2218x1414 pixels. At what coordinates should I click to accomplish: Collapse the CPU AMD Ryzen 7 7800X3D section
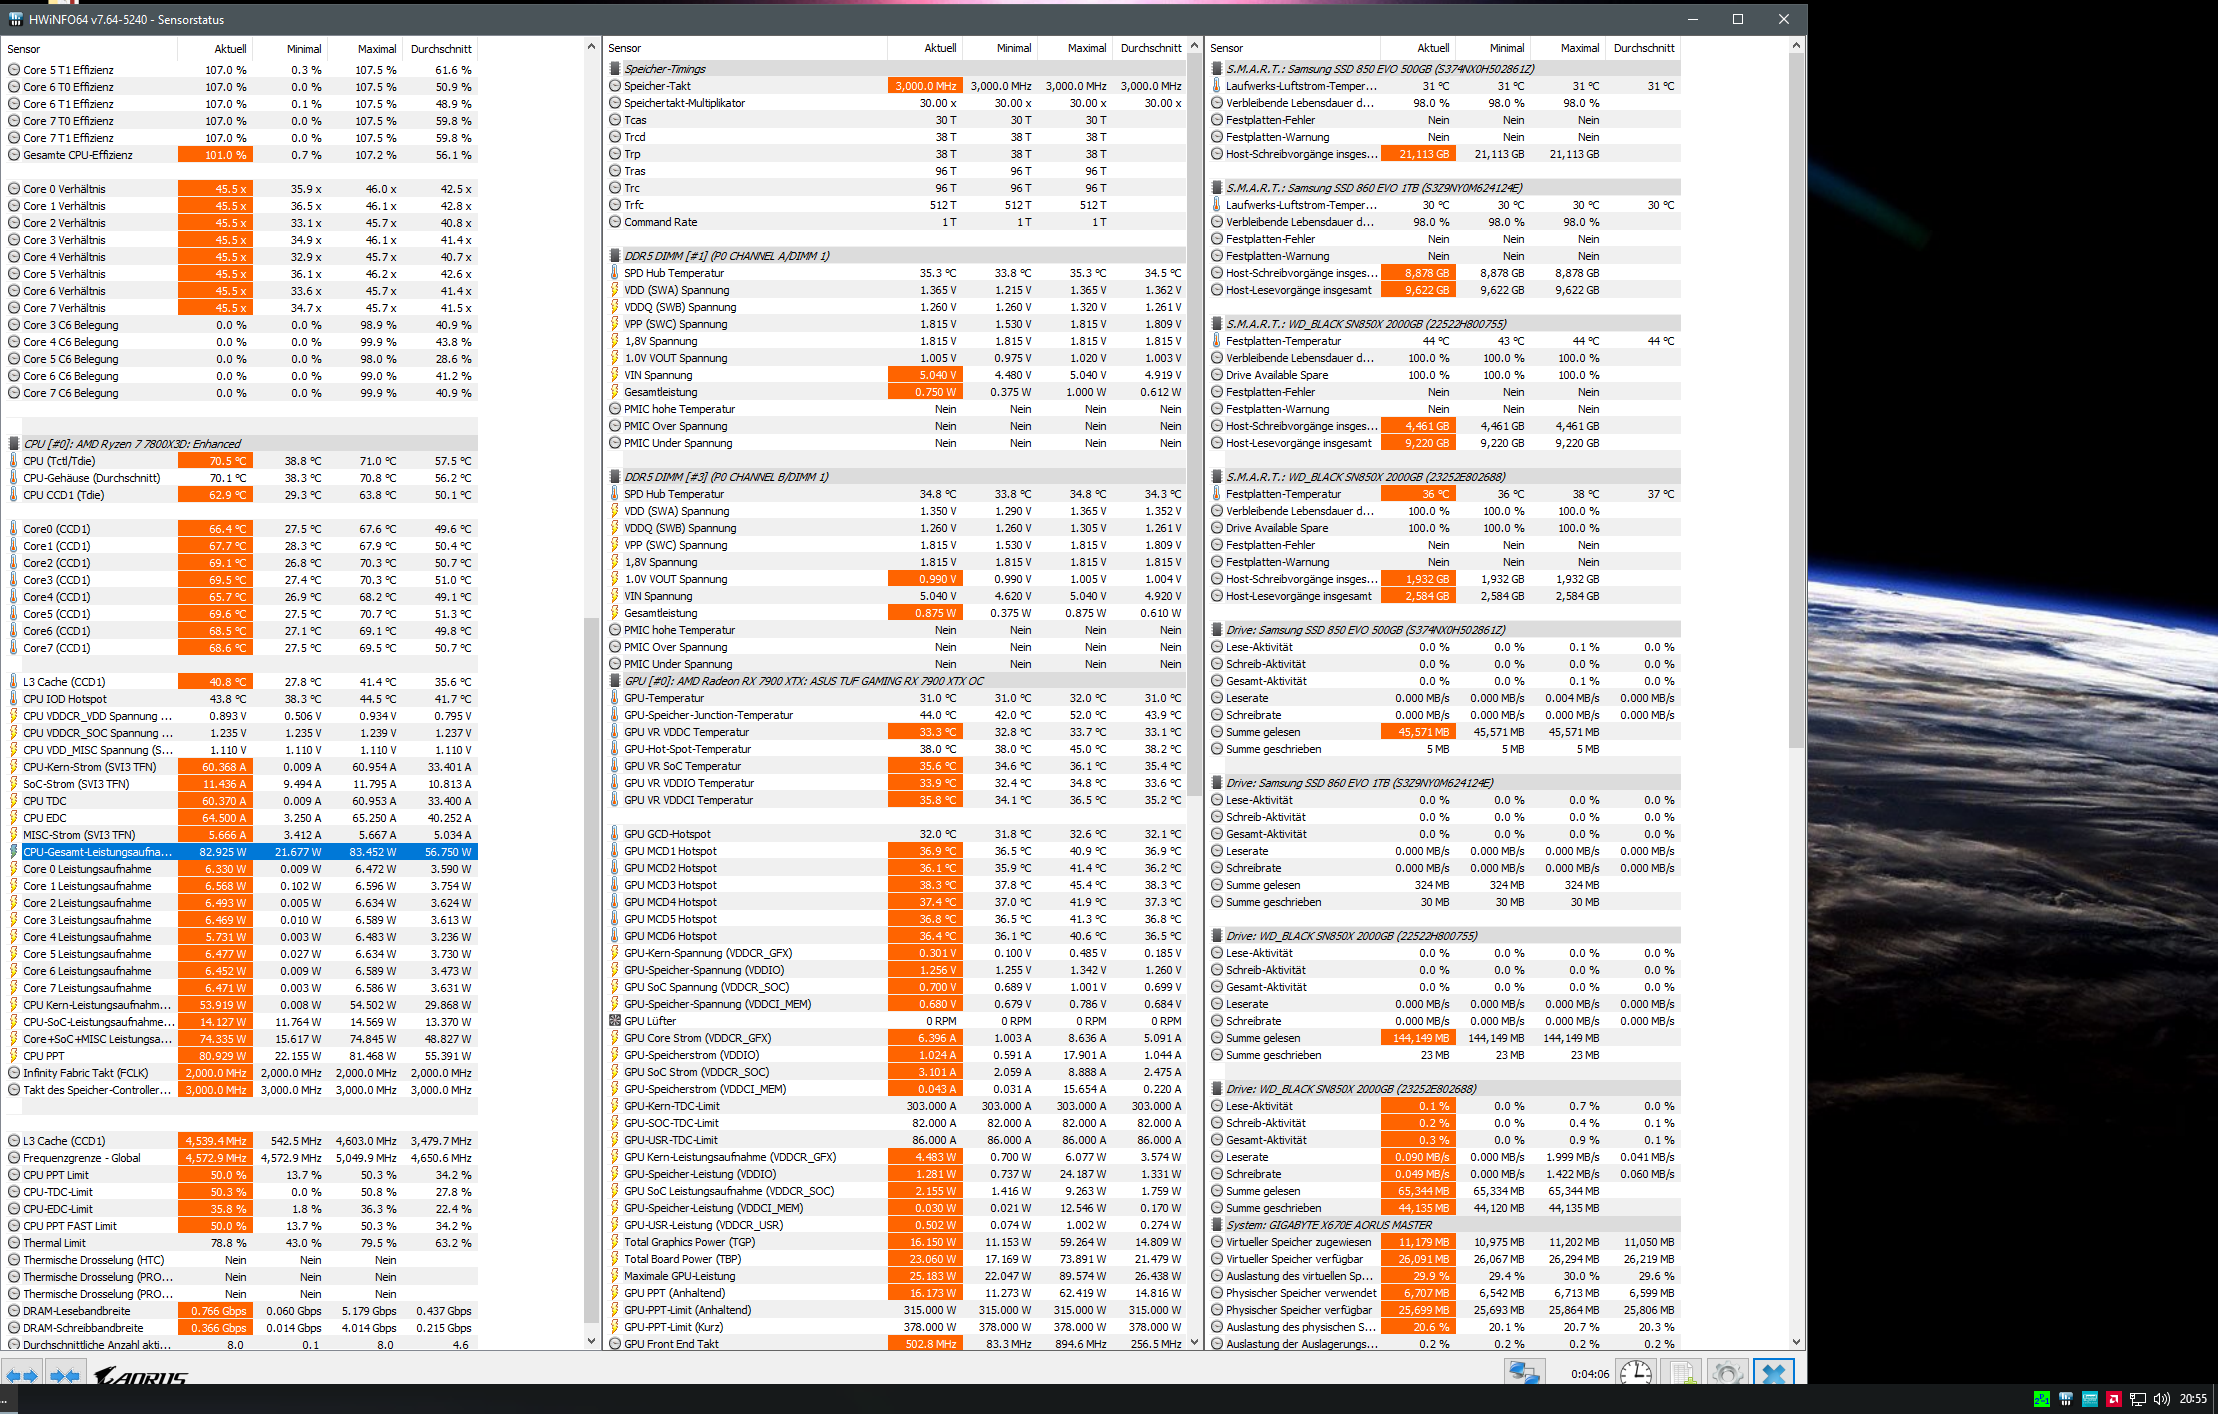click(131, 444)
